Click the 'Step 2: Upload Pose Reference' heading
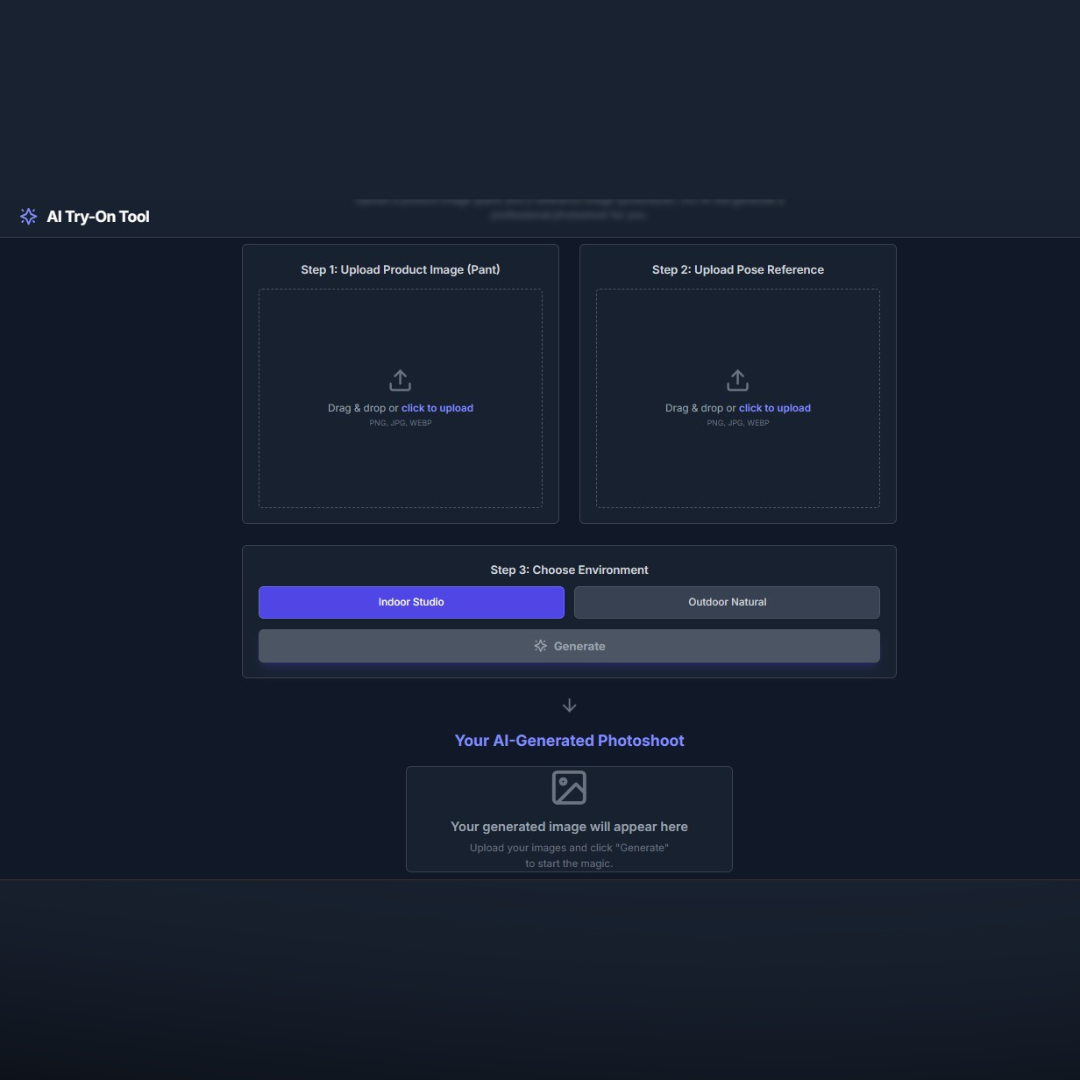Image resolution: width=1080 pixels, height=1080 pixels. point(738,270)
